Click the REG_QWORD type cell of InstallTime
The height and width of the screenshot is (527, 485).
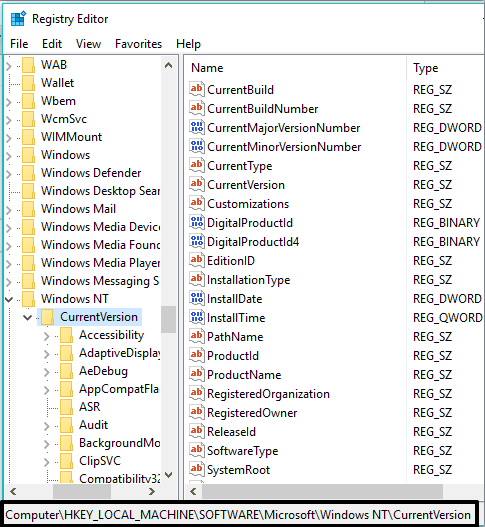(447, 317)
